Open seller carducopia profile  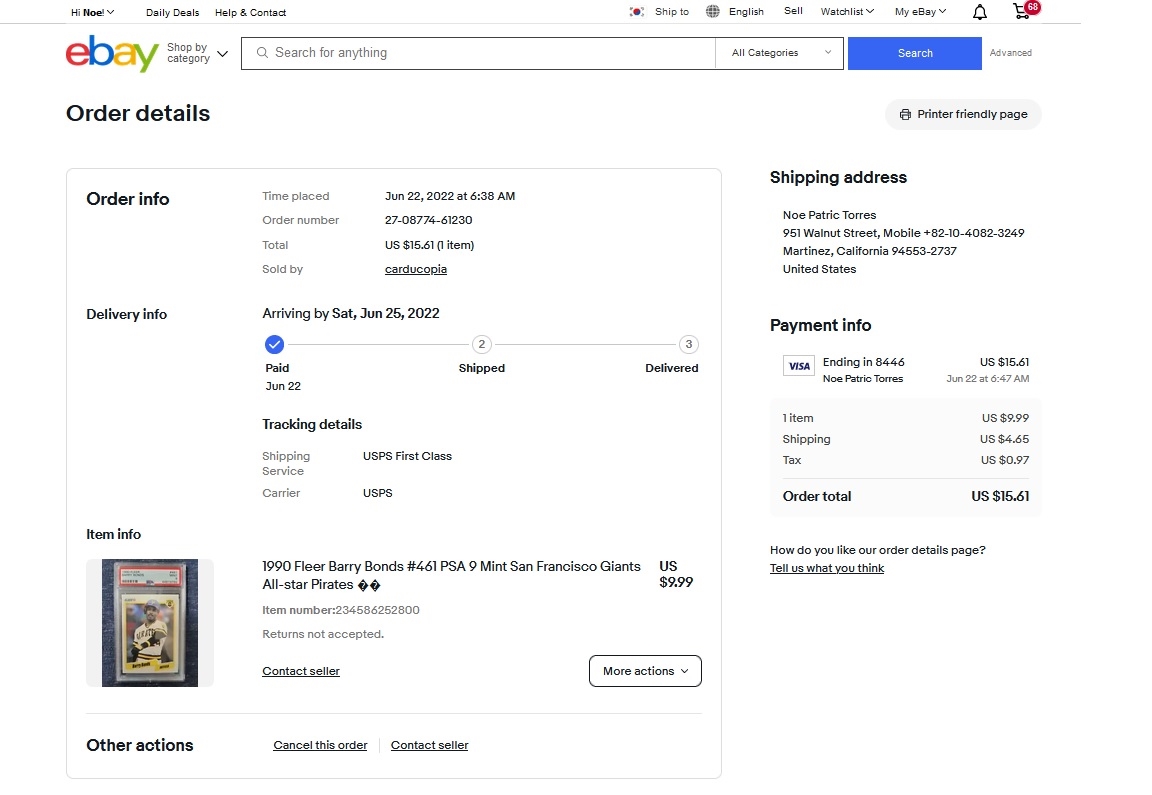pyautogui.click(x=416, y=269)
